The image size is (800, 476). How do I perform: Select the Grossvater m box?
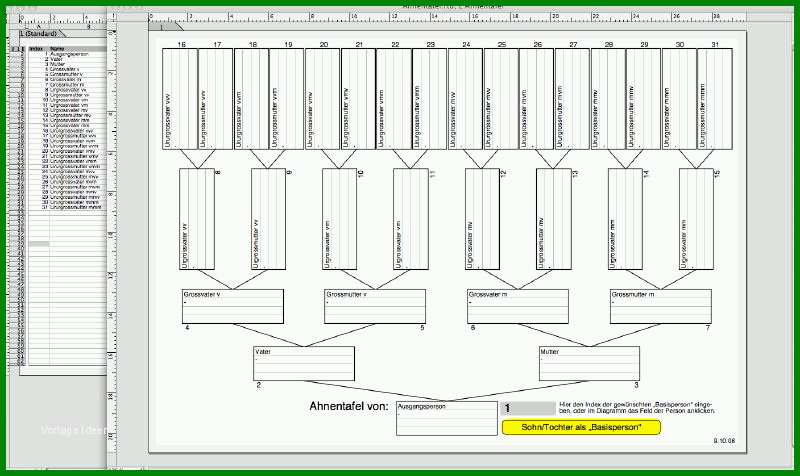(x=518, y=306)
